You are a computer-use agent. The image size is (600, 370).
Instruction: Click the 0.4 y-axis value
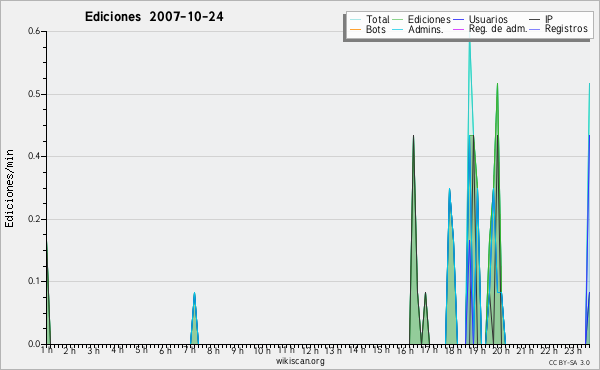(x=34, y=156)
